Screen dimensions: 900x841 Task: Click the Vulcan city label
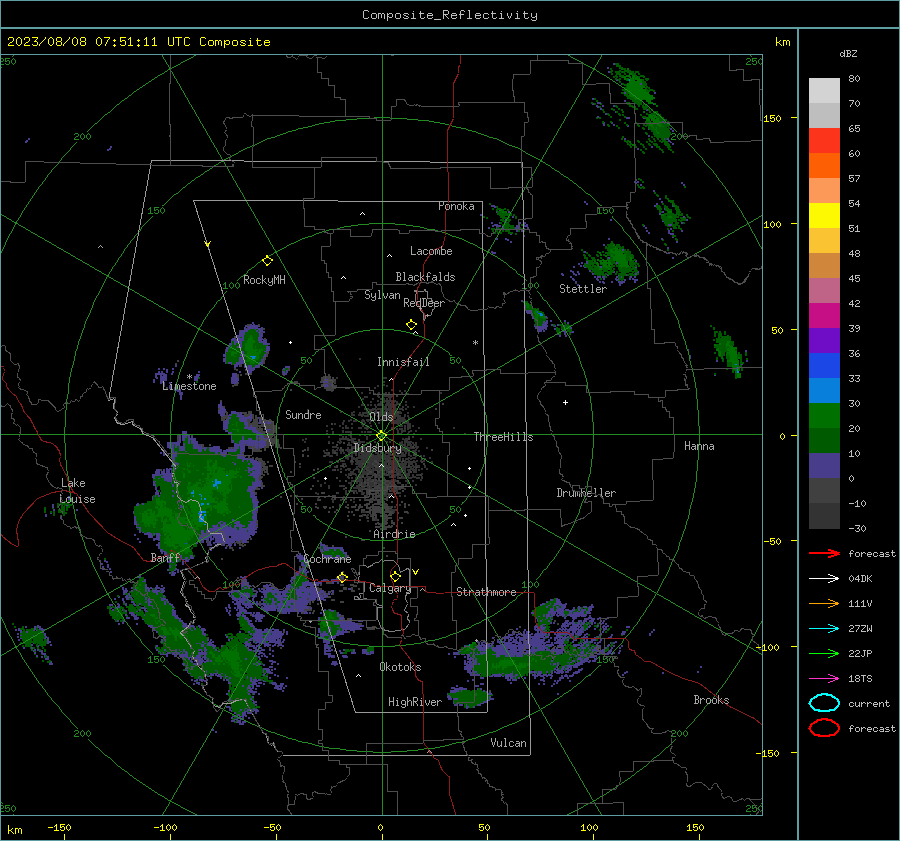pyautogui.click(x=508, y=743)
